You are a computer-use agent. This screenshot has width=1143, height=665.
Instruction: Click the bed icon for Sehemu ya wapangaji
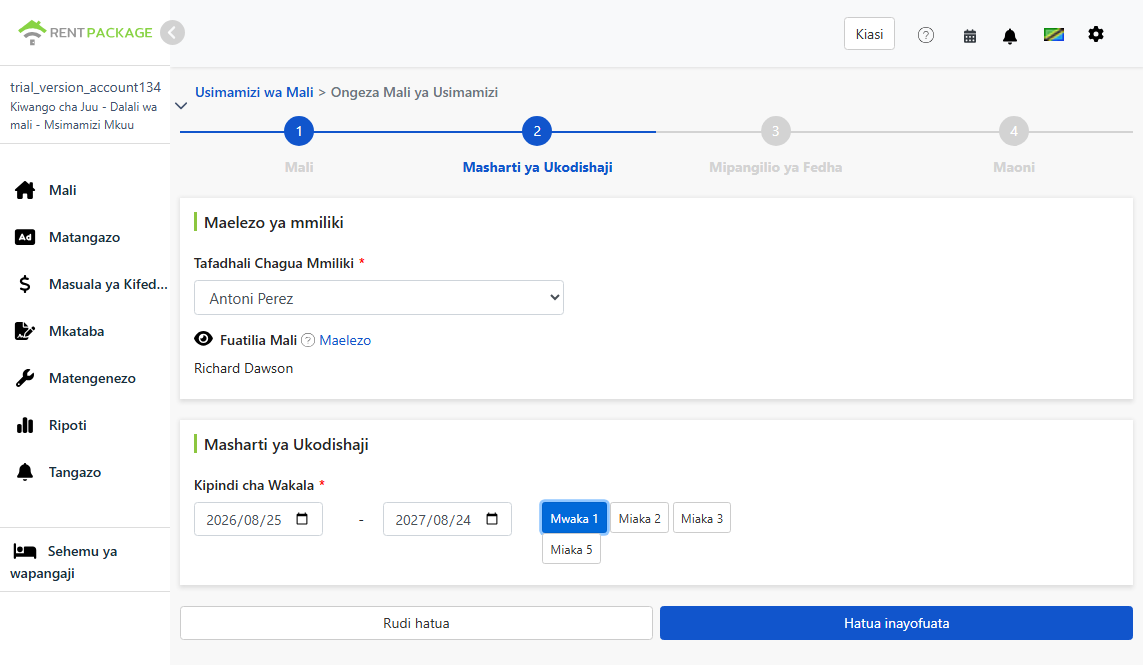tap(25, 551)
